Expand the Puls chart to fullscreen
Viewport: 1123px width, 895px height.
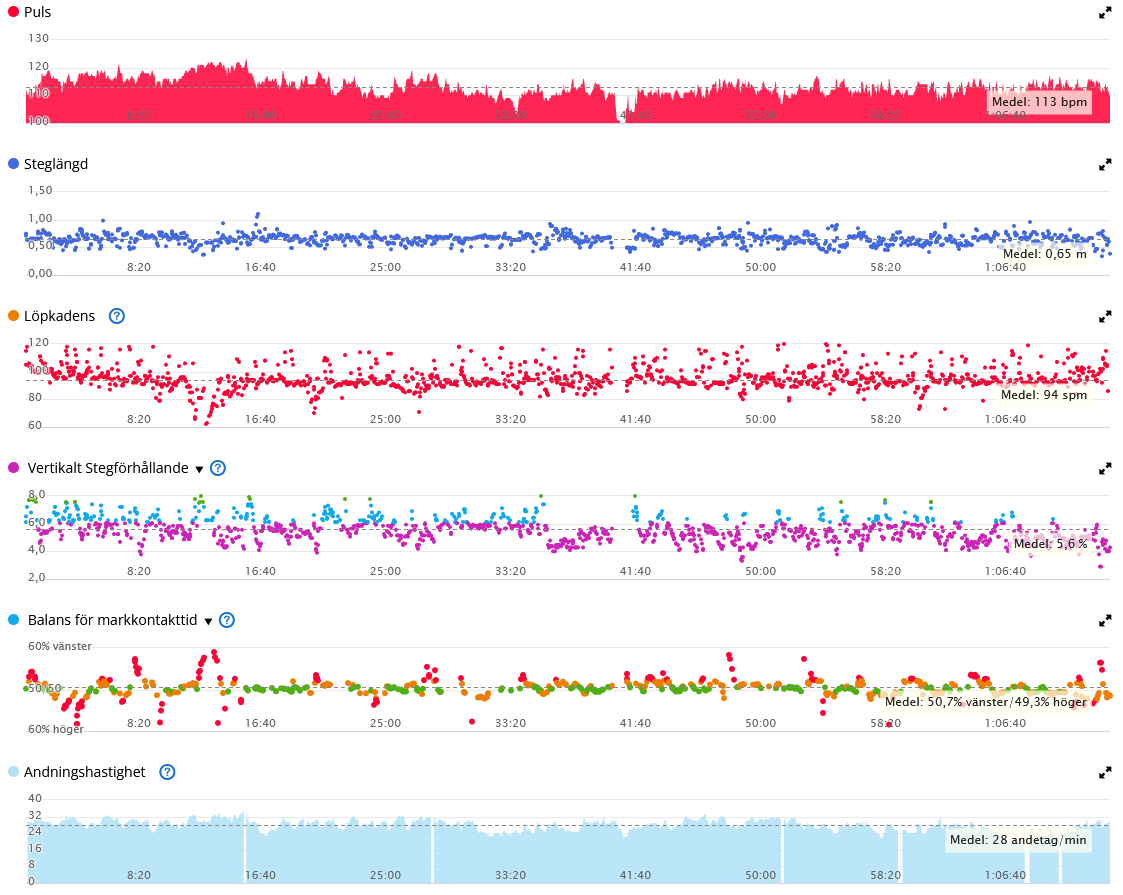click(1105, 13)
